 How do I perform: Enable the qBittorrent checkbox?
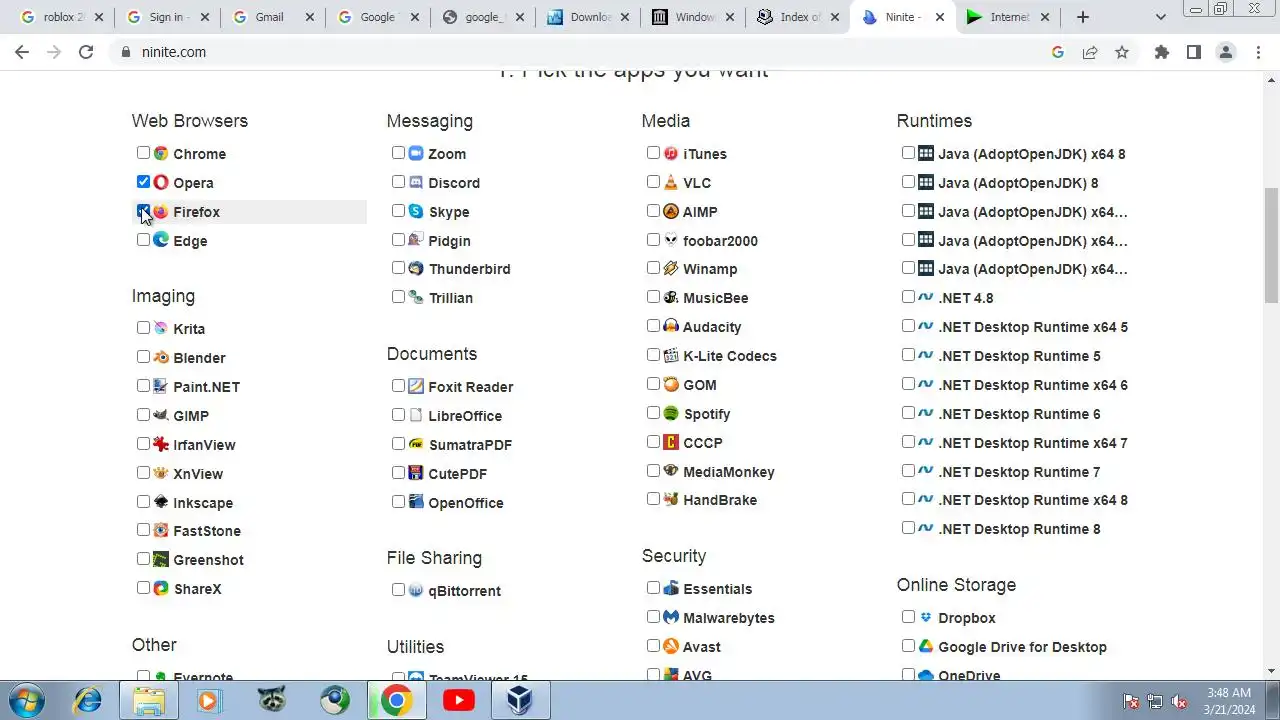tap(398, 590)
